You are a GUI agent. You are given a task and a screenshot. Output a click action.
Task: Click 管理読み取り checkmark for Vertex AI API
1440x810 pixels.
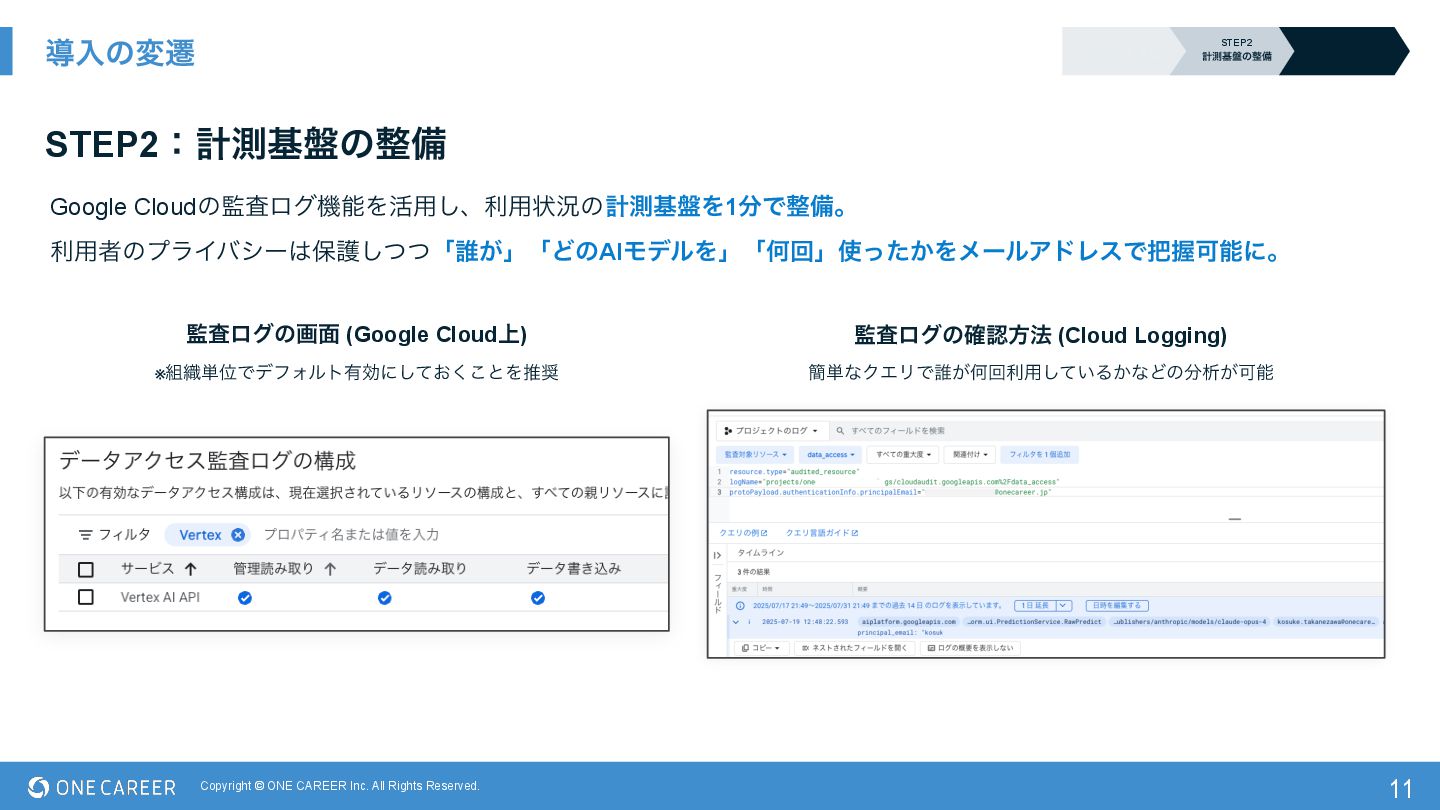pyautogui.click(x=245, y=598)
